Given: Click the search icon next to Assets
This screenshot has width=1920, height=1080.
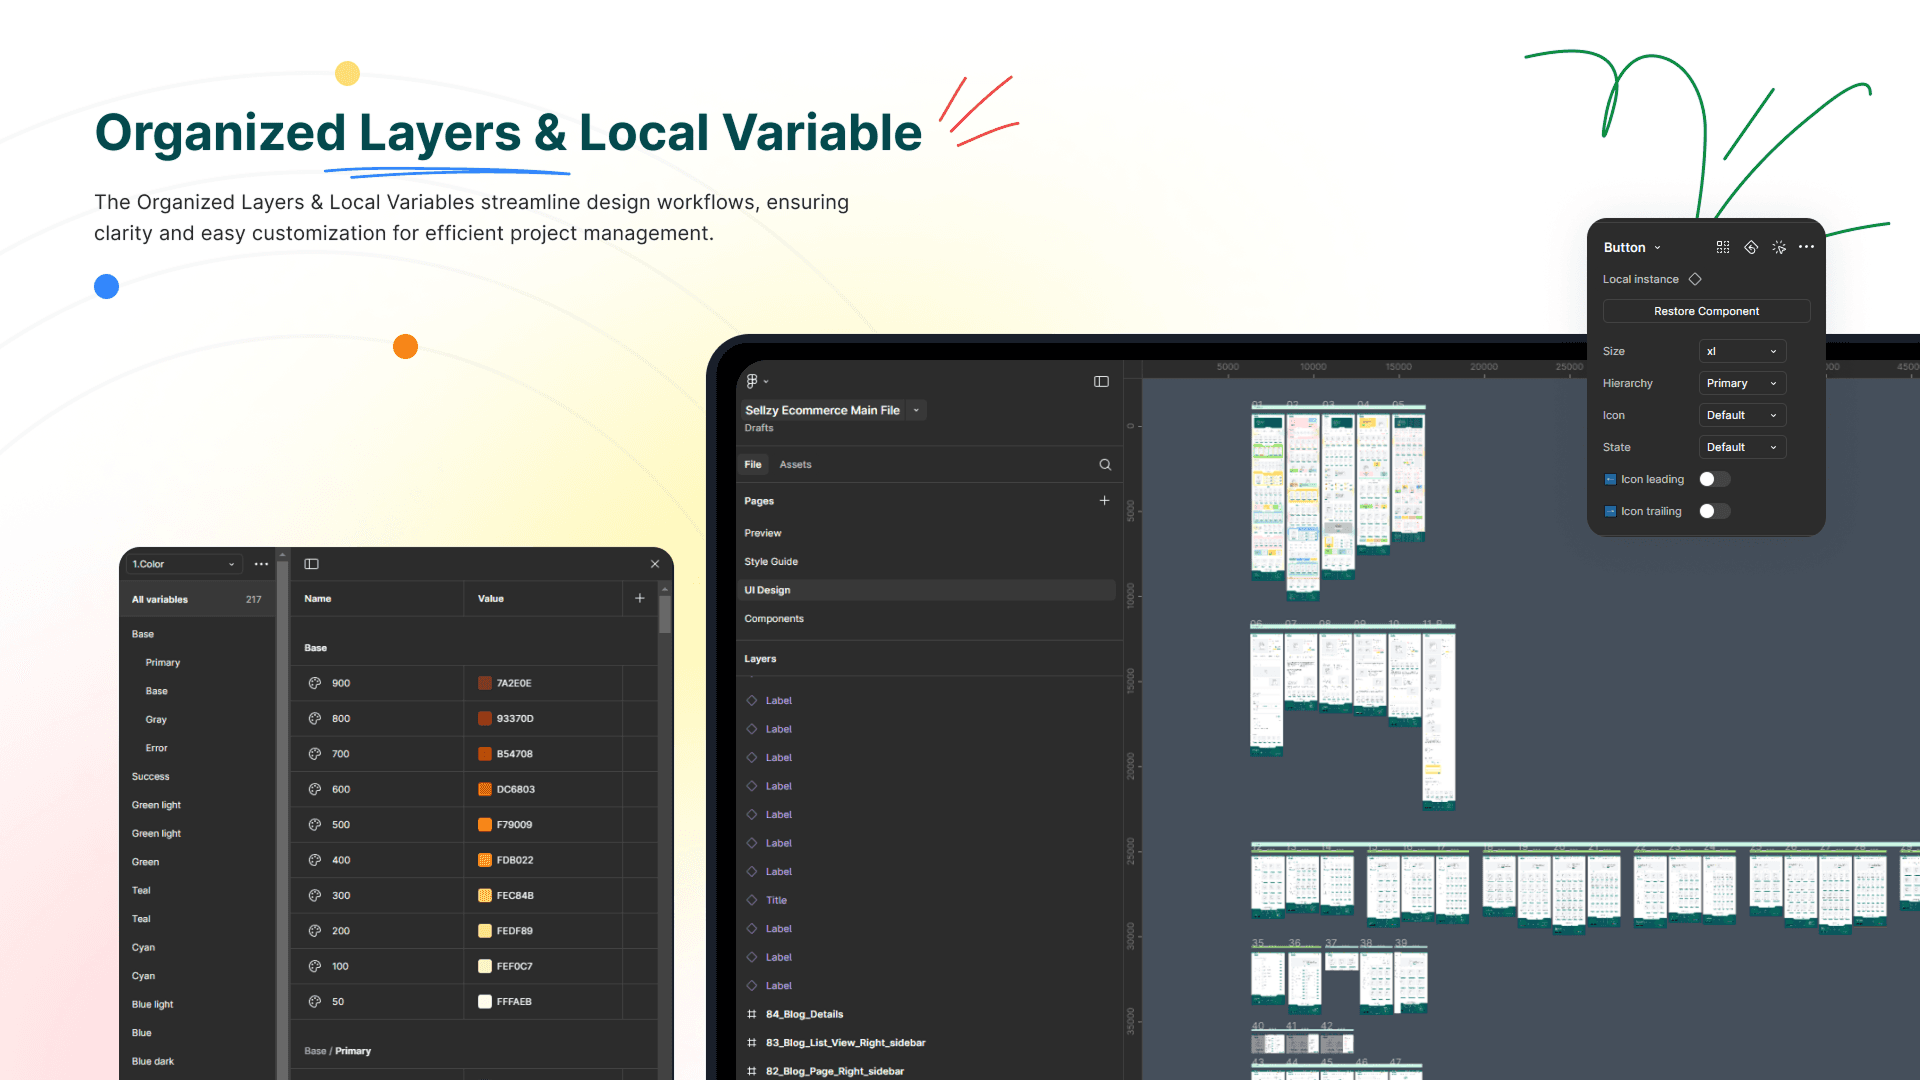Looking at the screenshot, I should (1105, 464).
